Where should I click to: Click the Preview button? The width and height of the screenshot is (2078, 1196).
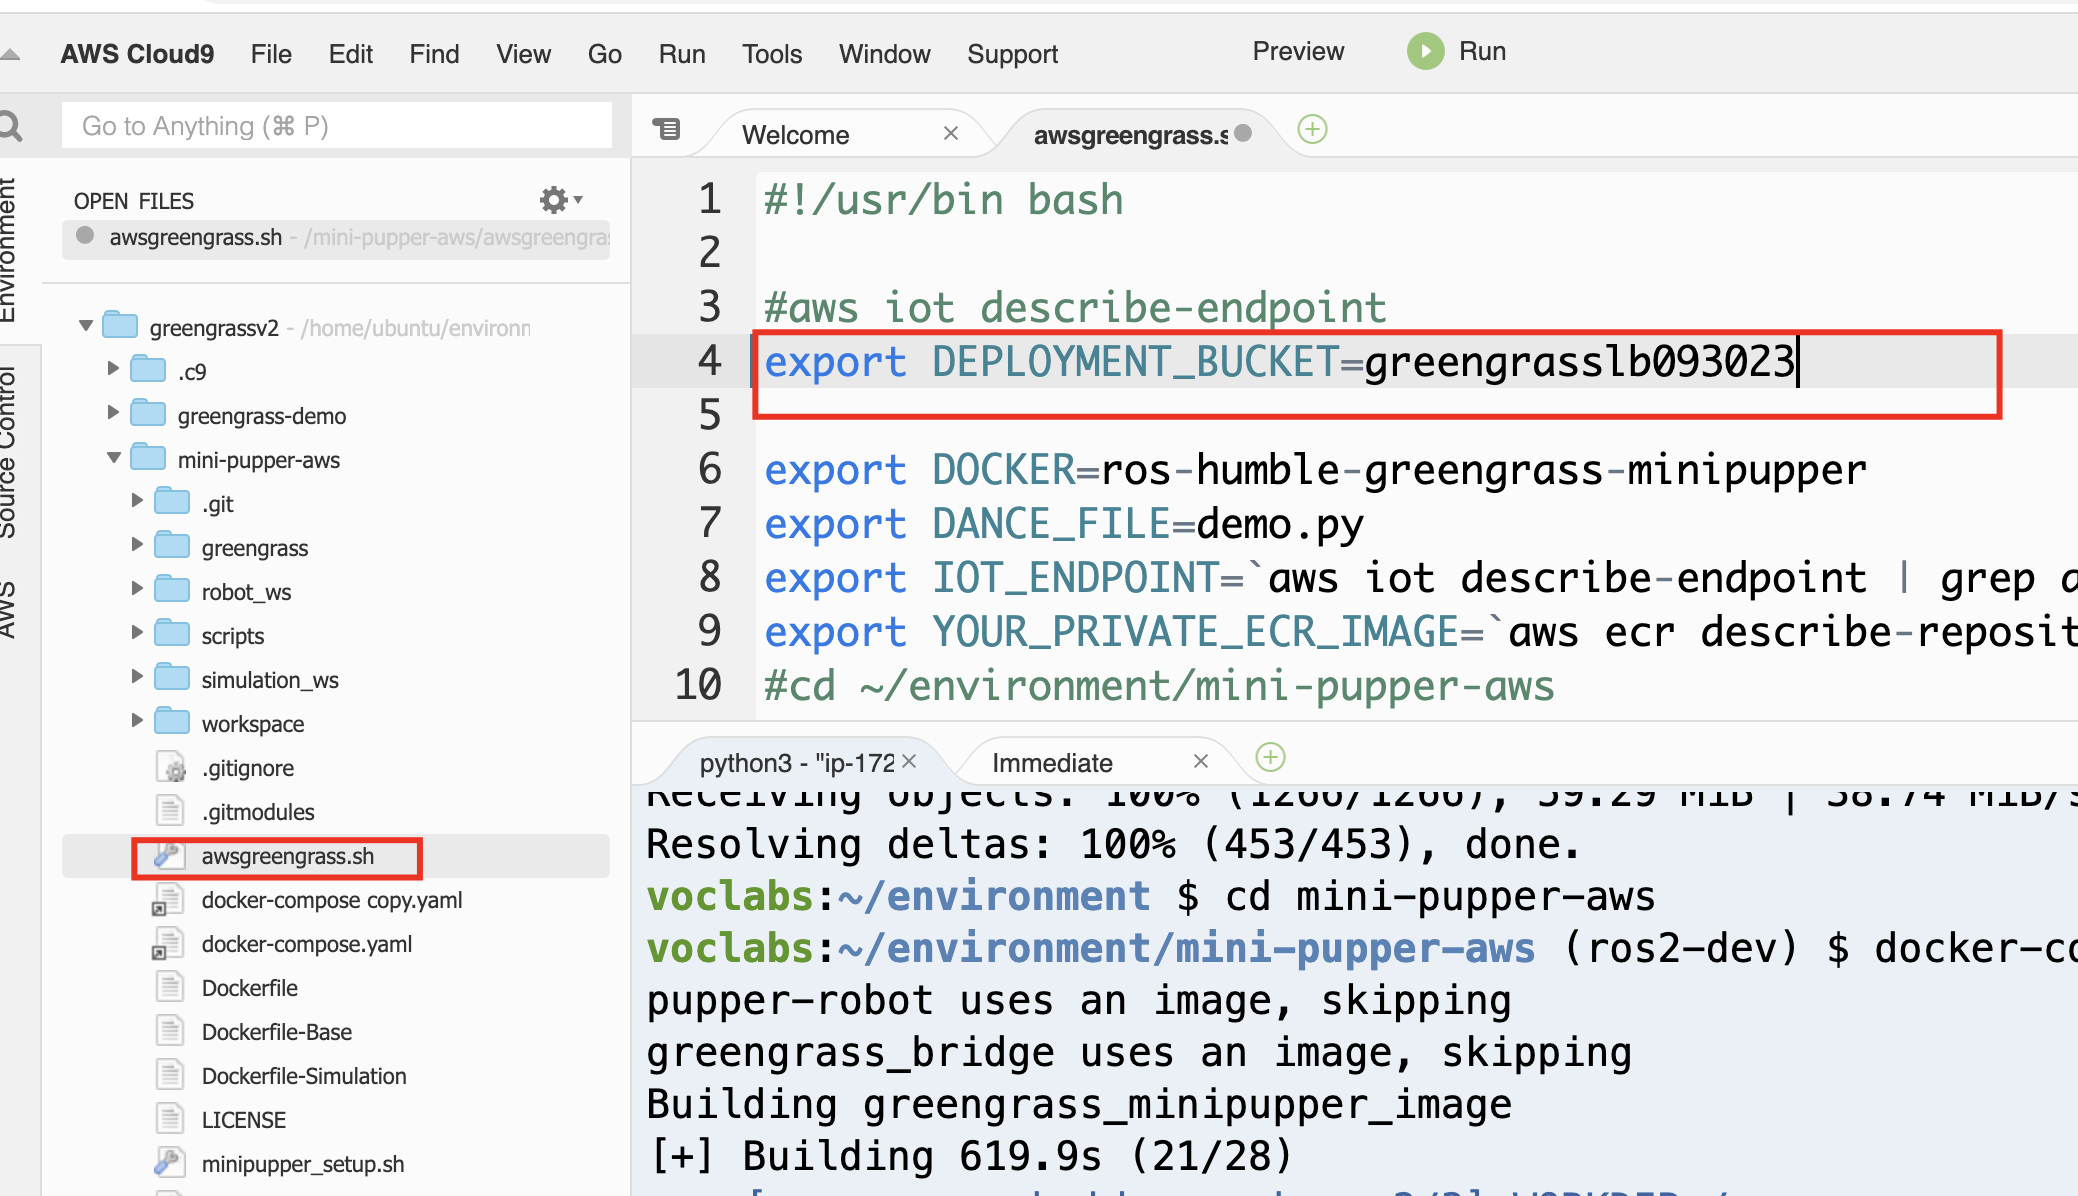coord(1298,51)
